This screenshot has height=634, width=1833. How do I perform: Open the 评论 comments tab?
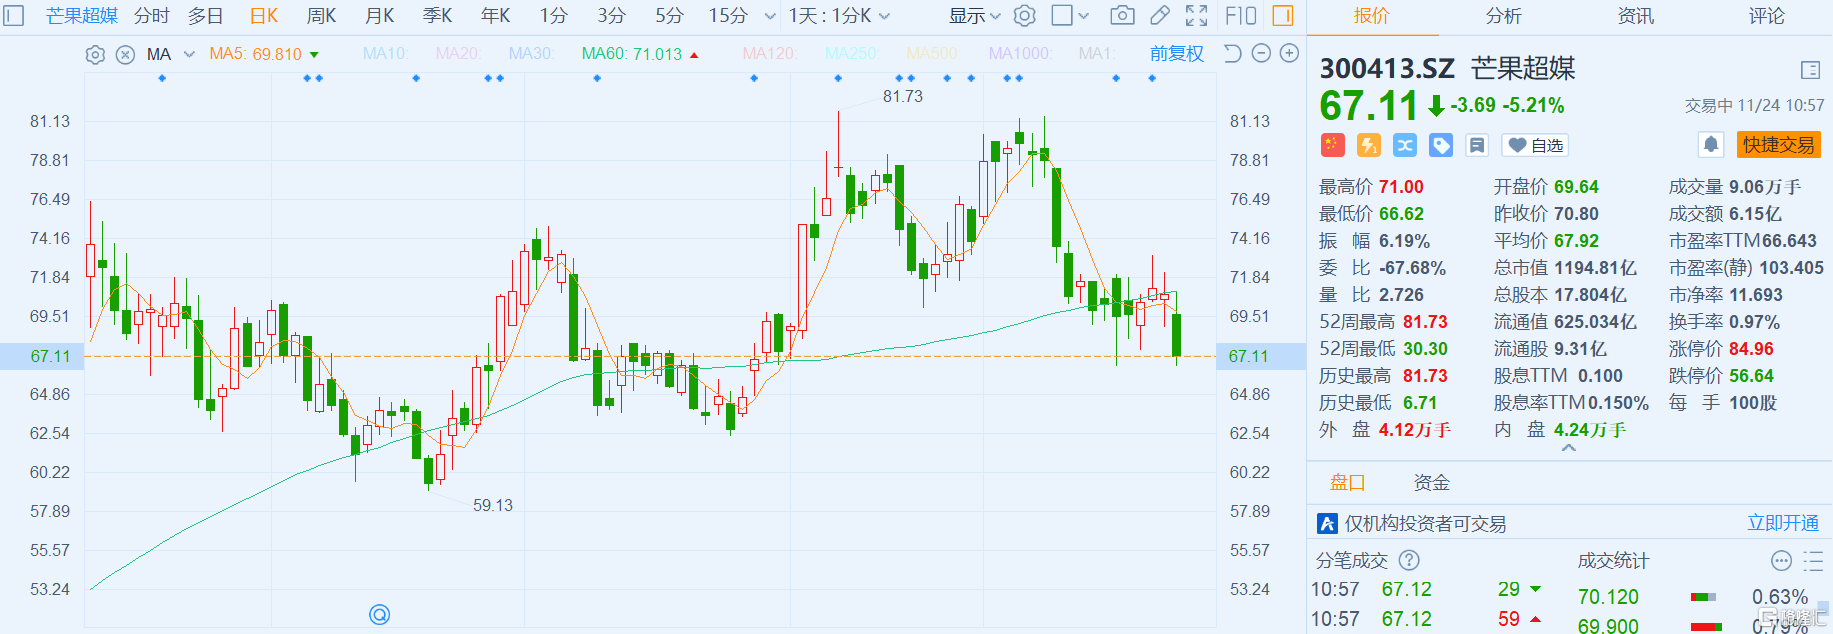pyautogui.click(x=1767, y=16)
